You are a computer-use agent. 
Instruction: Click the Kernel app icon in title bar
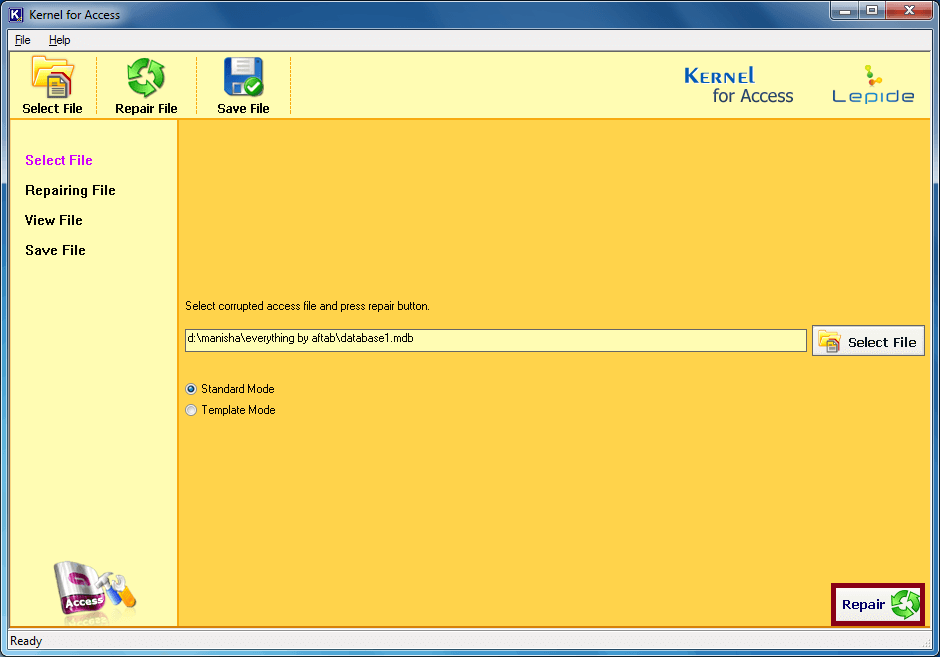(16, 14)
